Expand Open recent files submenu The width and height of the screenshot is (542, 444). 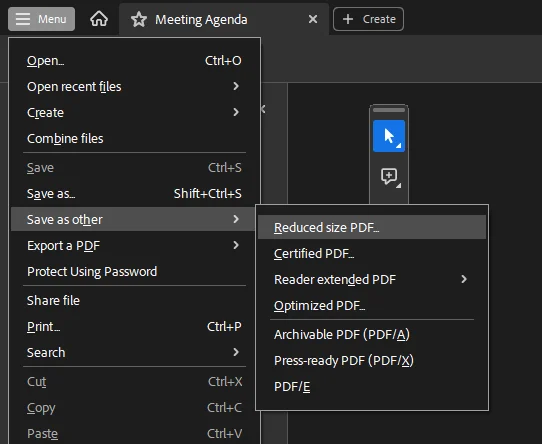[134, 86]
